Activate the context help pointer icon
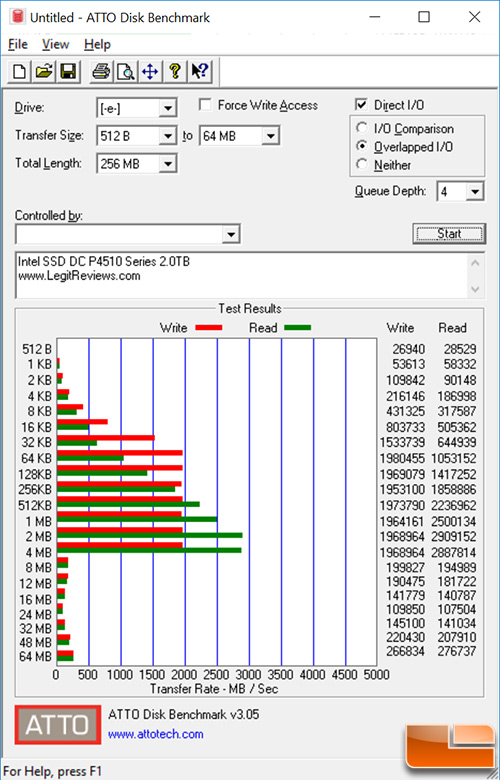This screenshot has height=780, width=500. click(200, 72)
